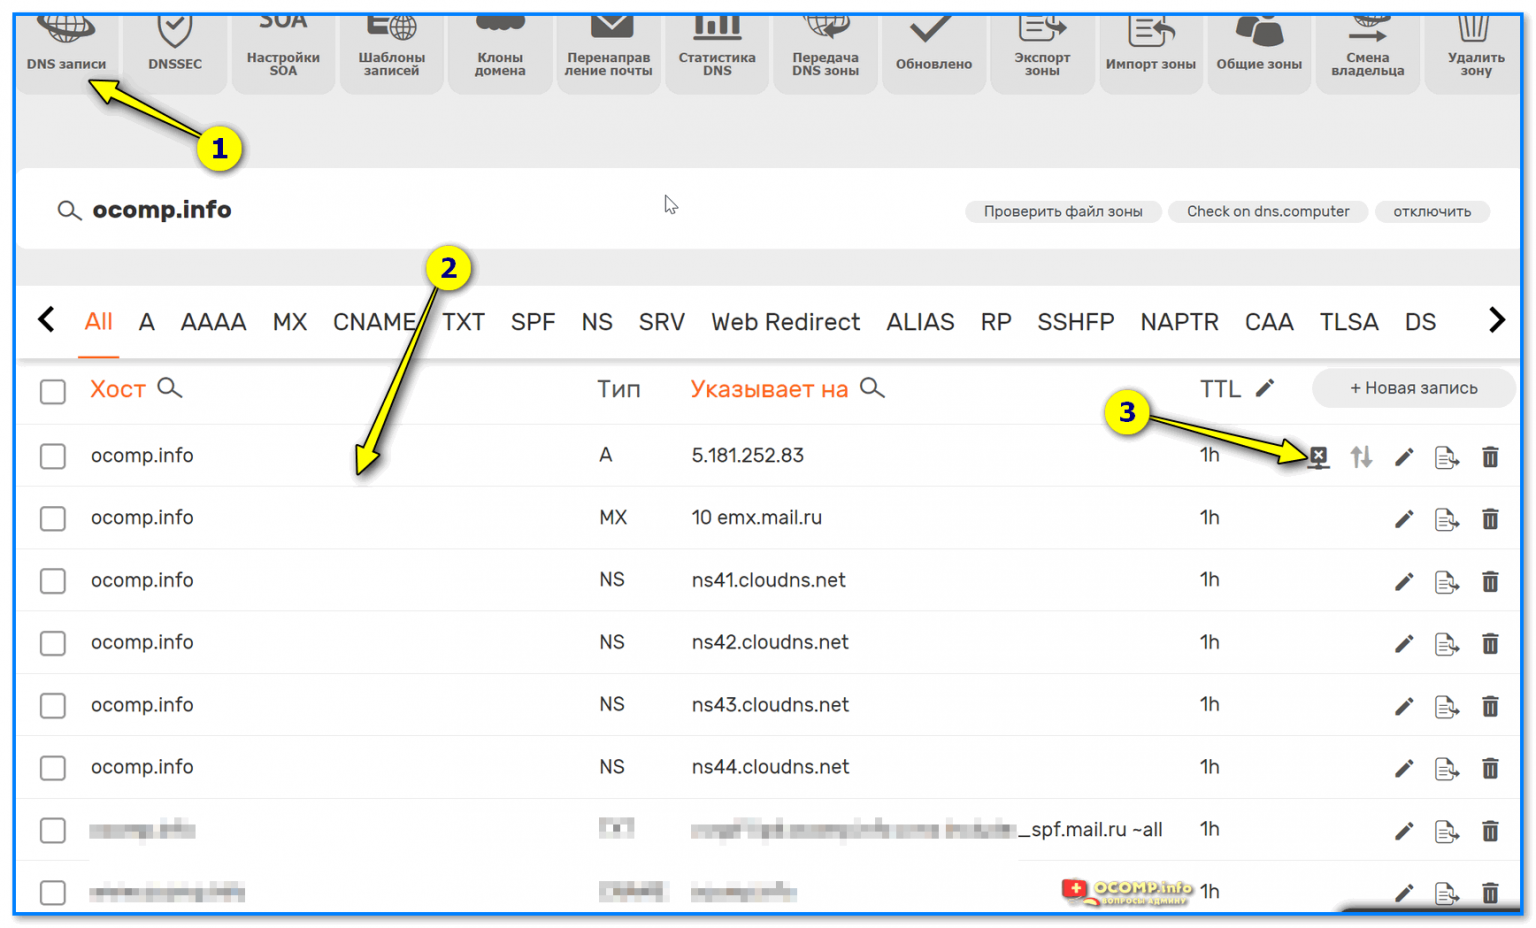
Task: Switch to the SRV tab
Action: (x=662, y=322)
